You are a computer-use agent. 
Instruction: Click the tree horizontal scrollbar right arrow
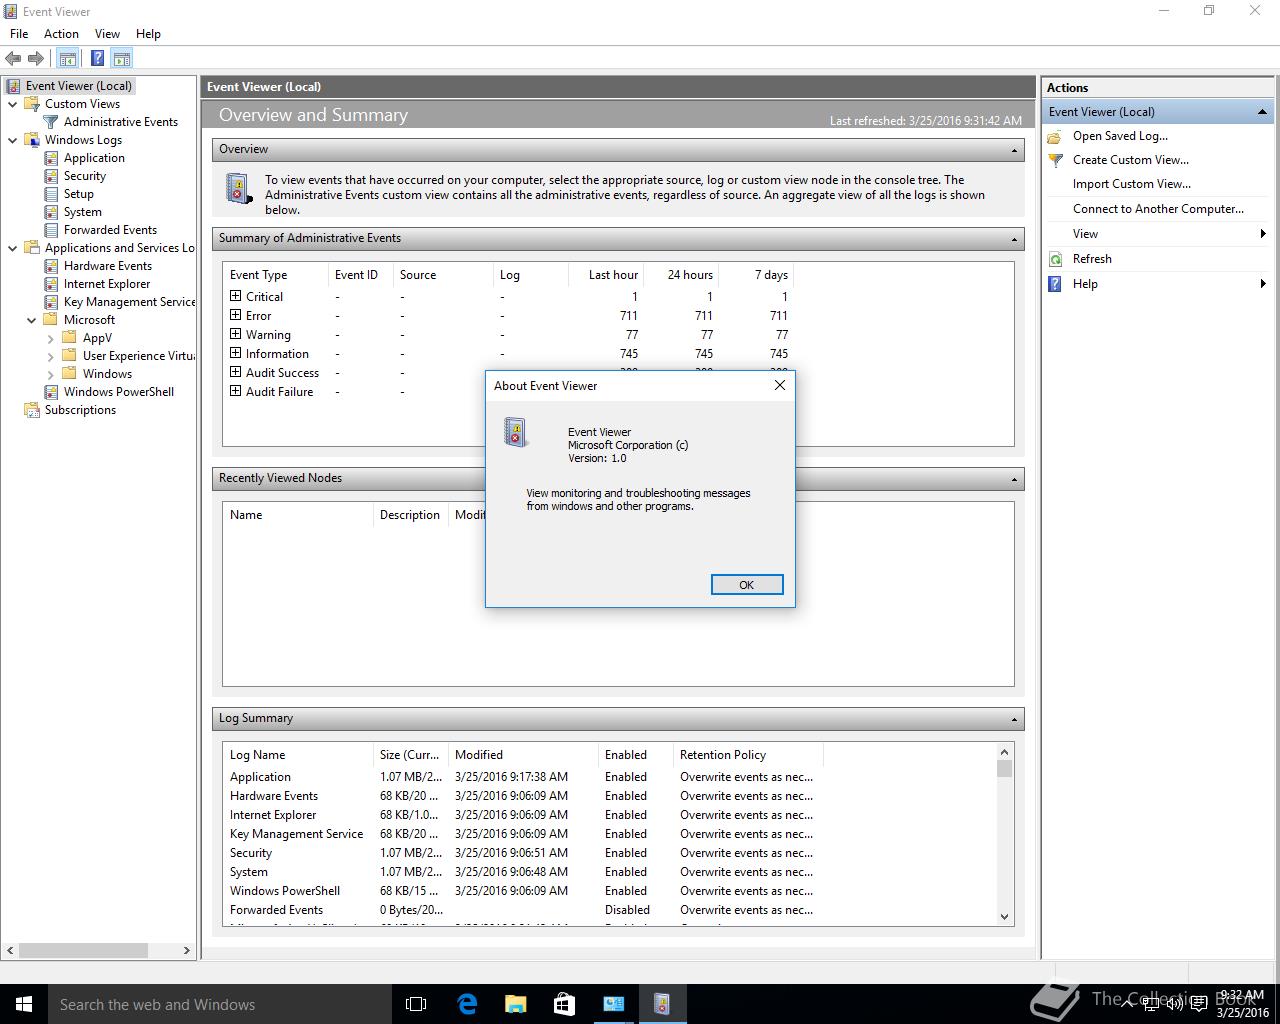click(x=186, y=951)
